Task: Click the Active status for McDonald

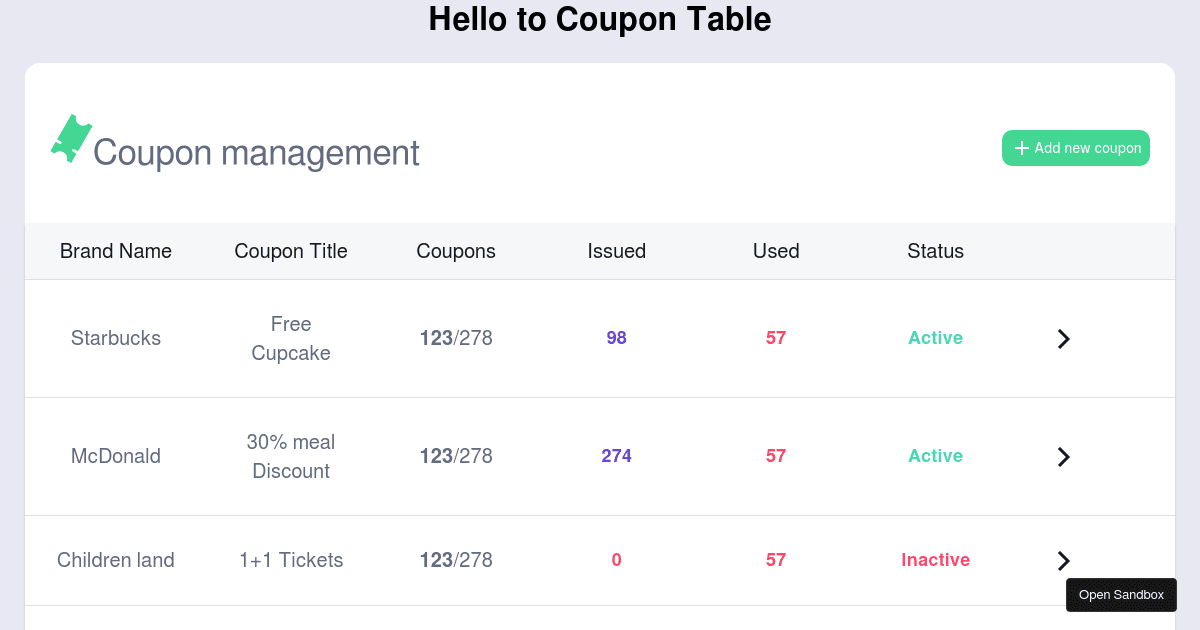Action: coord(935,456)
